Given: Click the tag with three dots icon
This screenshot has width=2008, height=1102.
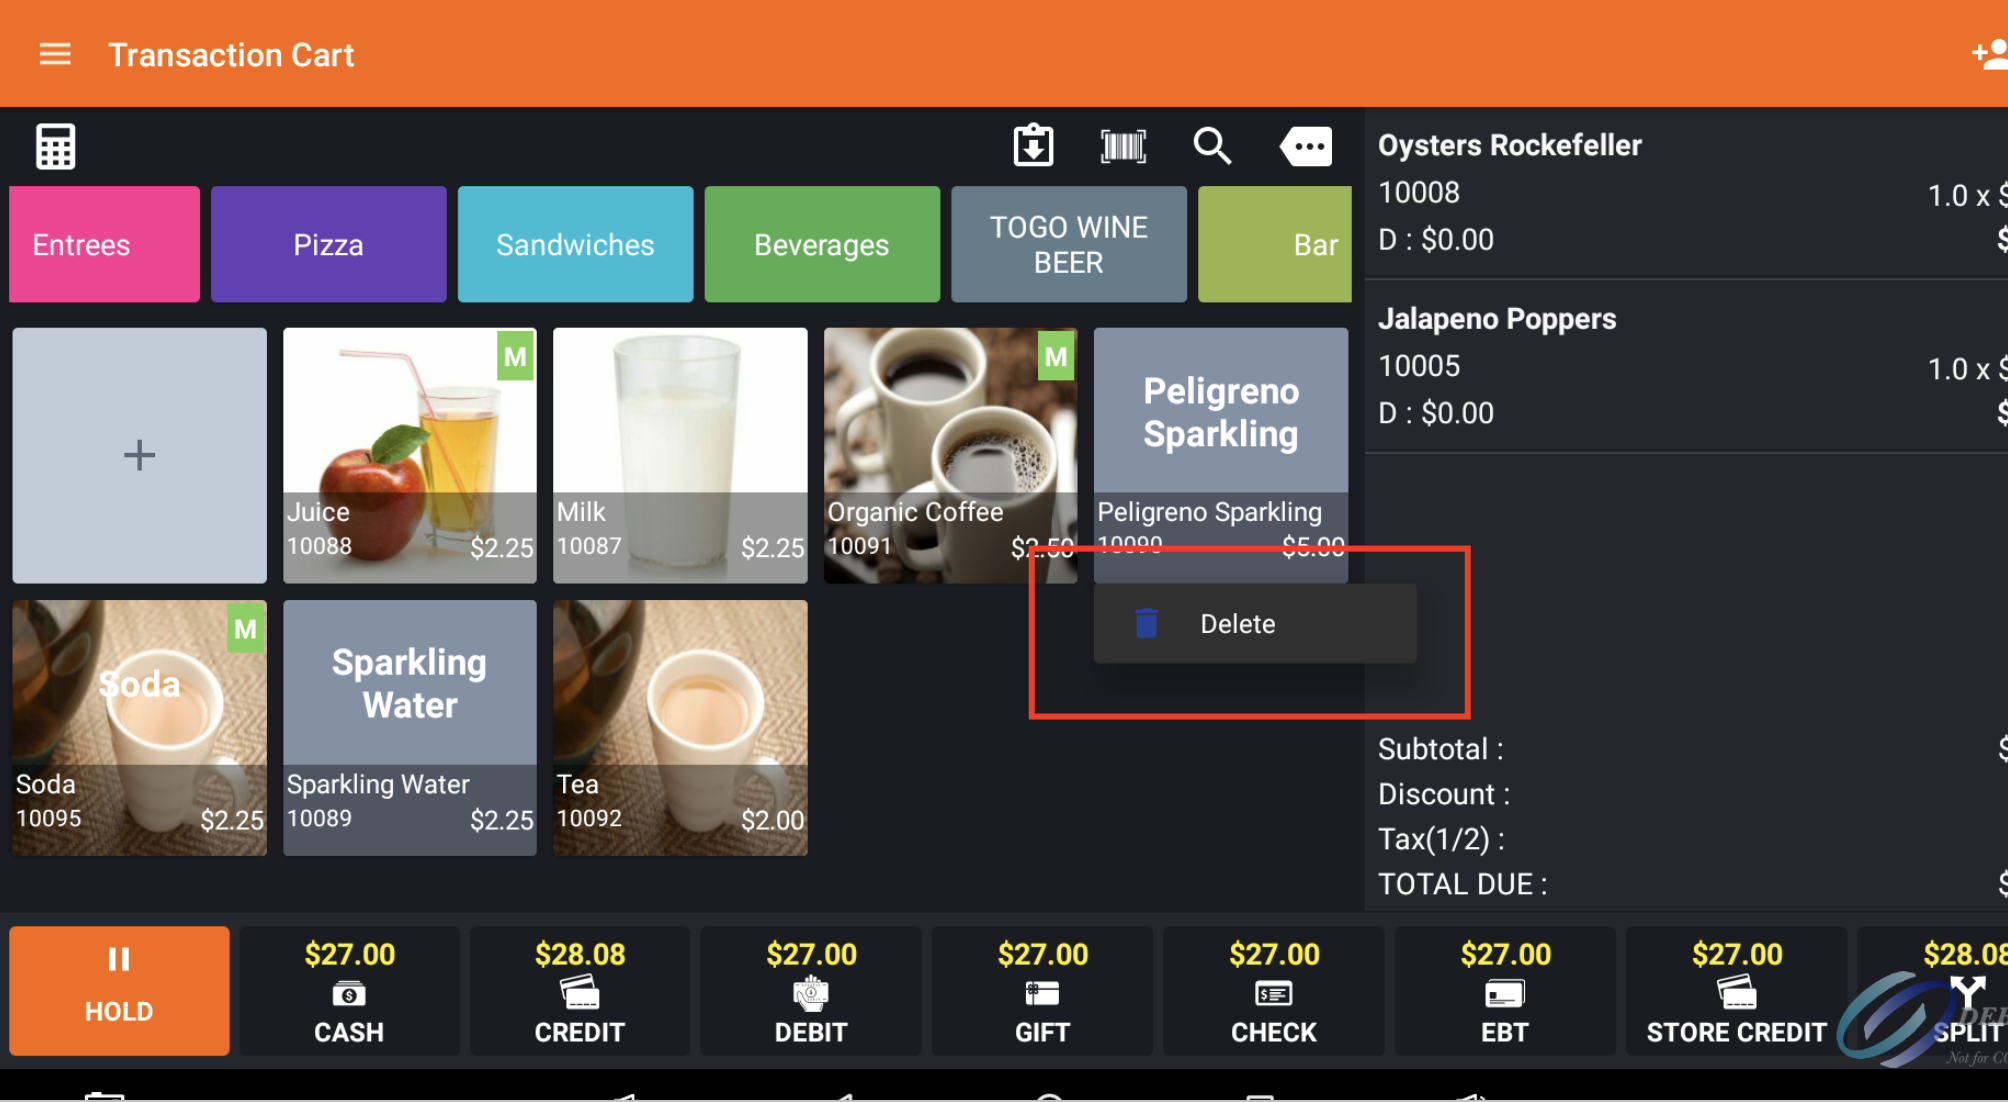Looking at the screenshot, I should pos(1306,146).
